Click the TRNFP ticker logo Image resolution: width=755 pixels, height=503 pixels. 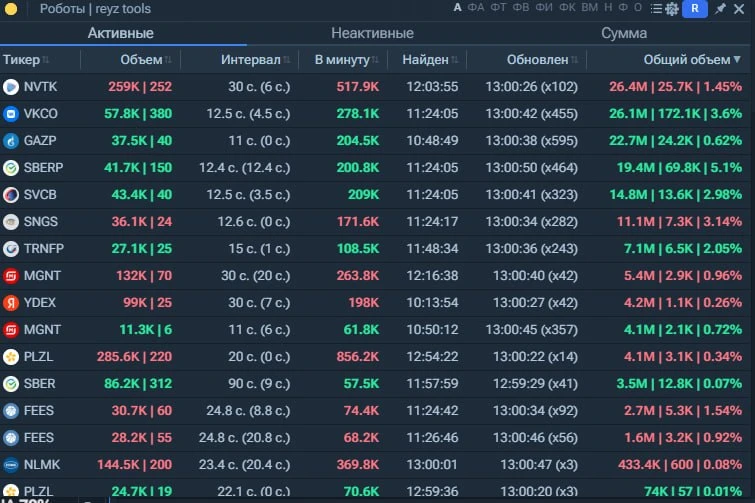pyautogui.click(x=11, y=248)
